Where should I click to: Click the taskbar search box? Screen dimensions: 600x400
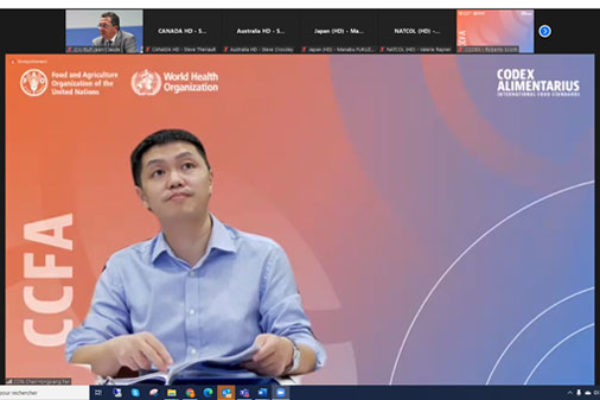click(x=44, y=393)
